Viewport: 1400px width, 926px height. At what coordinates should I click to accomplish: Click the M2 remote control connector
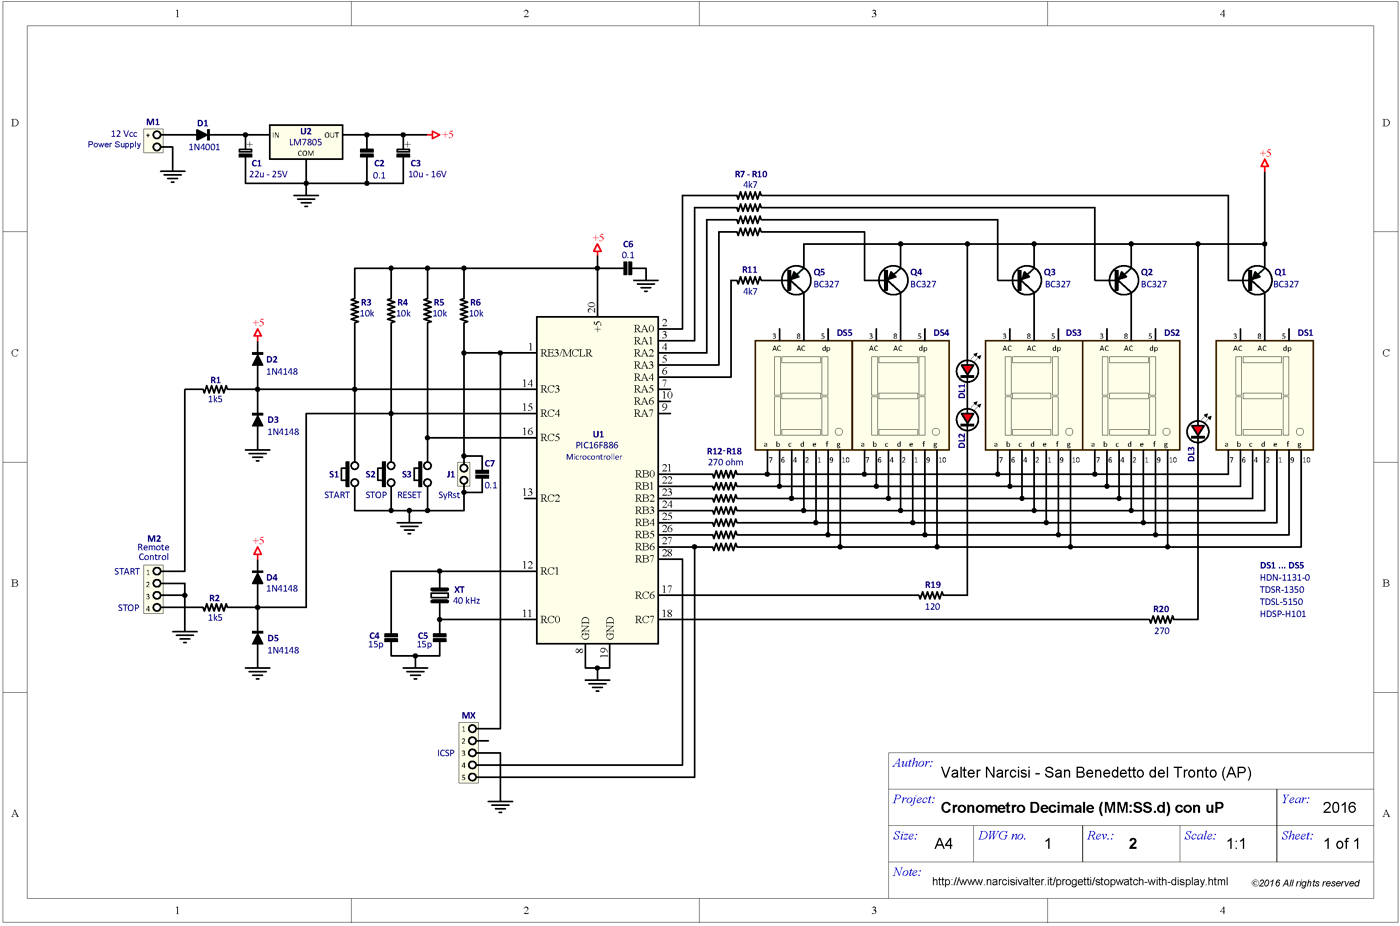pos(153,590)
